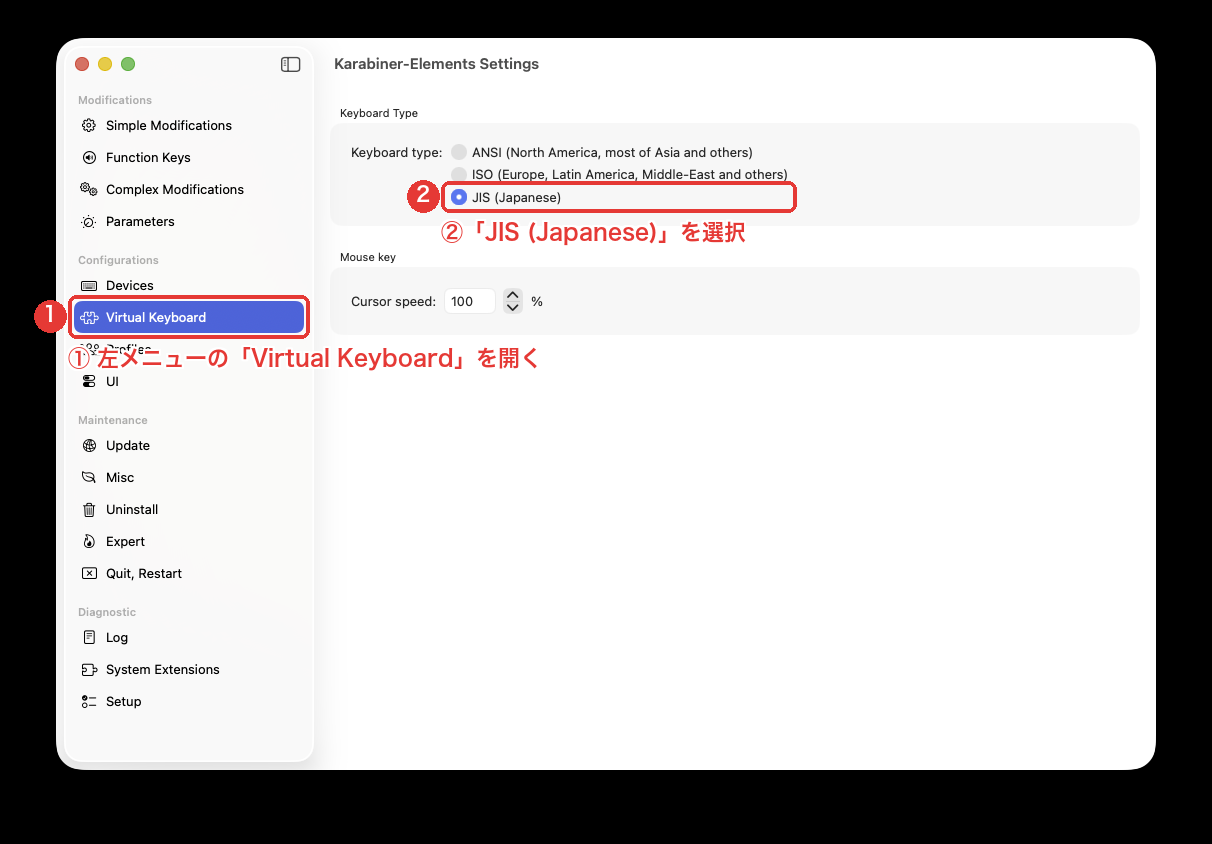This screenshot has height=844, width=1212.
Task: Click the Uninstall trash icon
Action: click(88, 509)
